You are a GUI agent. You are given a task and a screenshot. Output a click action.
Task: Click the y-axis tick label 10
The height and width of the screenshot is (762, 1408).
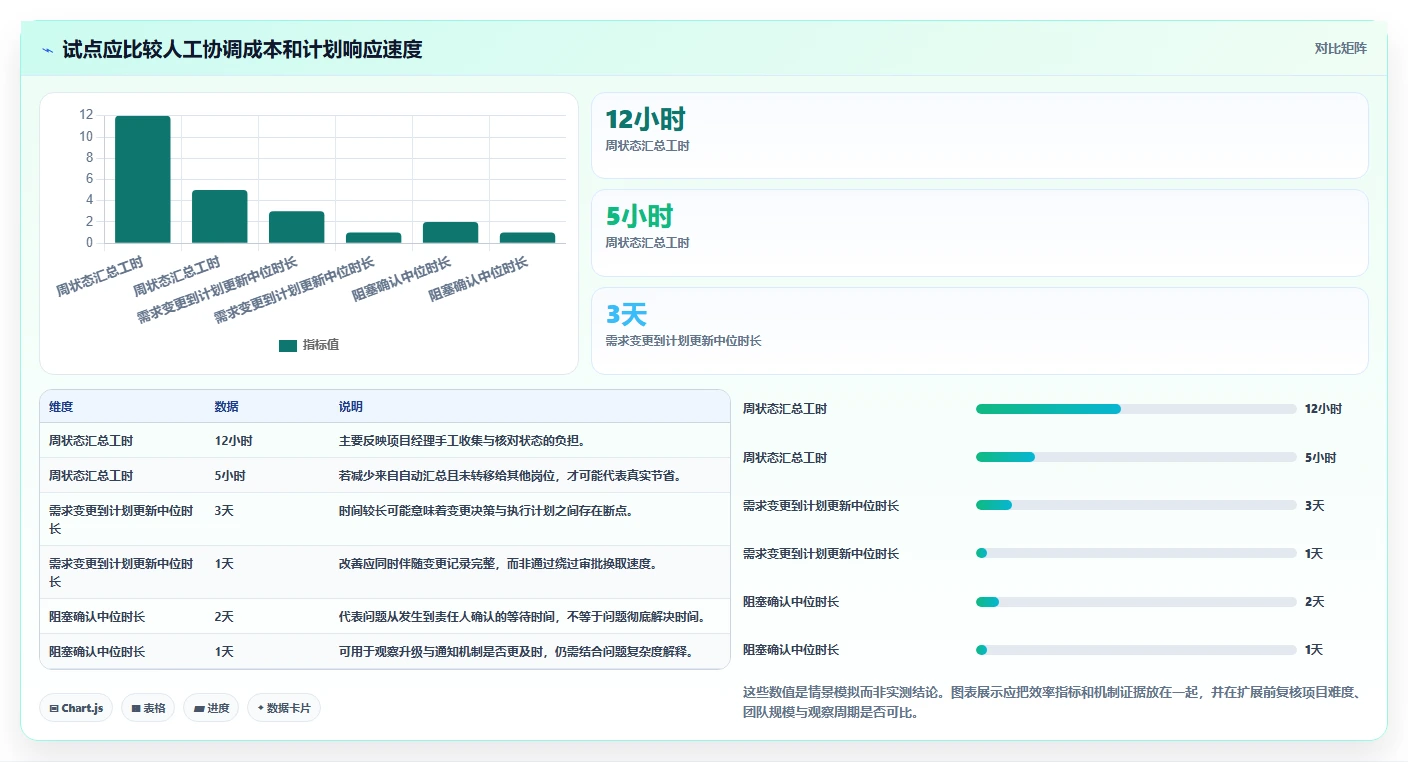click(x=86, y=137)
